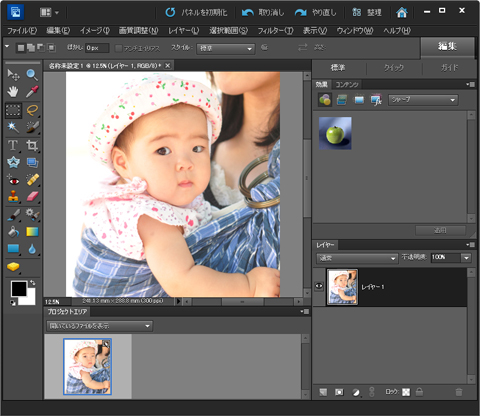
Task: Show Layer Styles category in effects panel
Action: 342,100
